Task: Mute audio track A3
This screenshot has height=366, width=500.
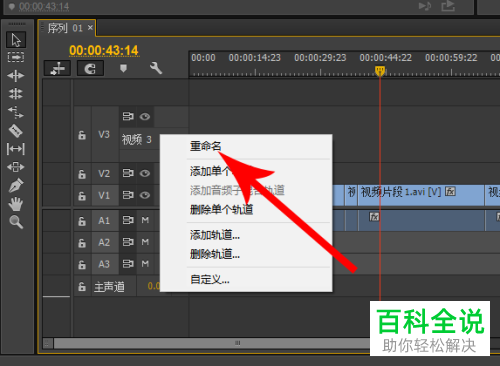Action: 145,264
